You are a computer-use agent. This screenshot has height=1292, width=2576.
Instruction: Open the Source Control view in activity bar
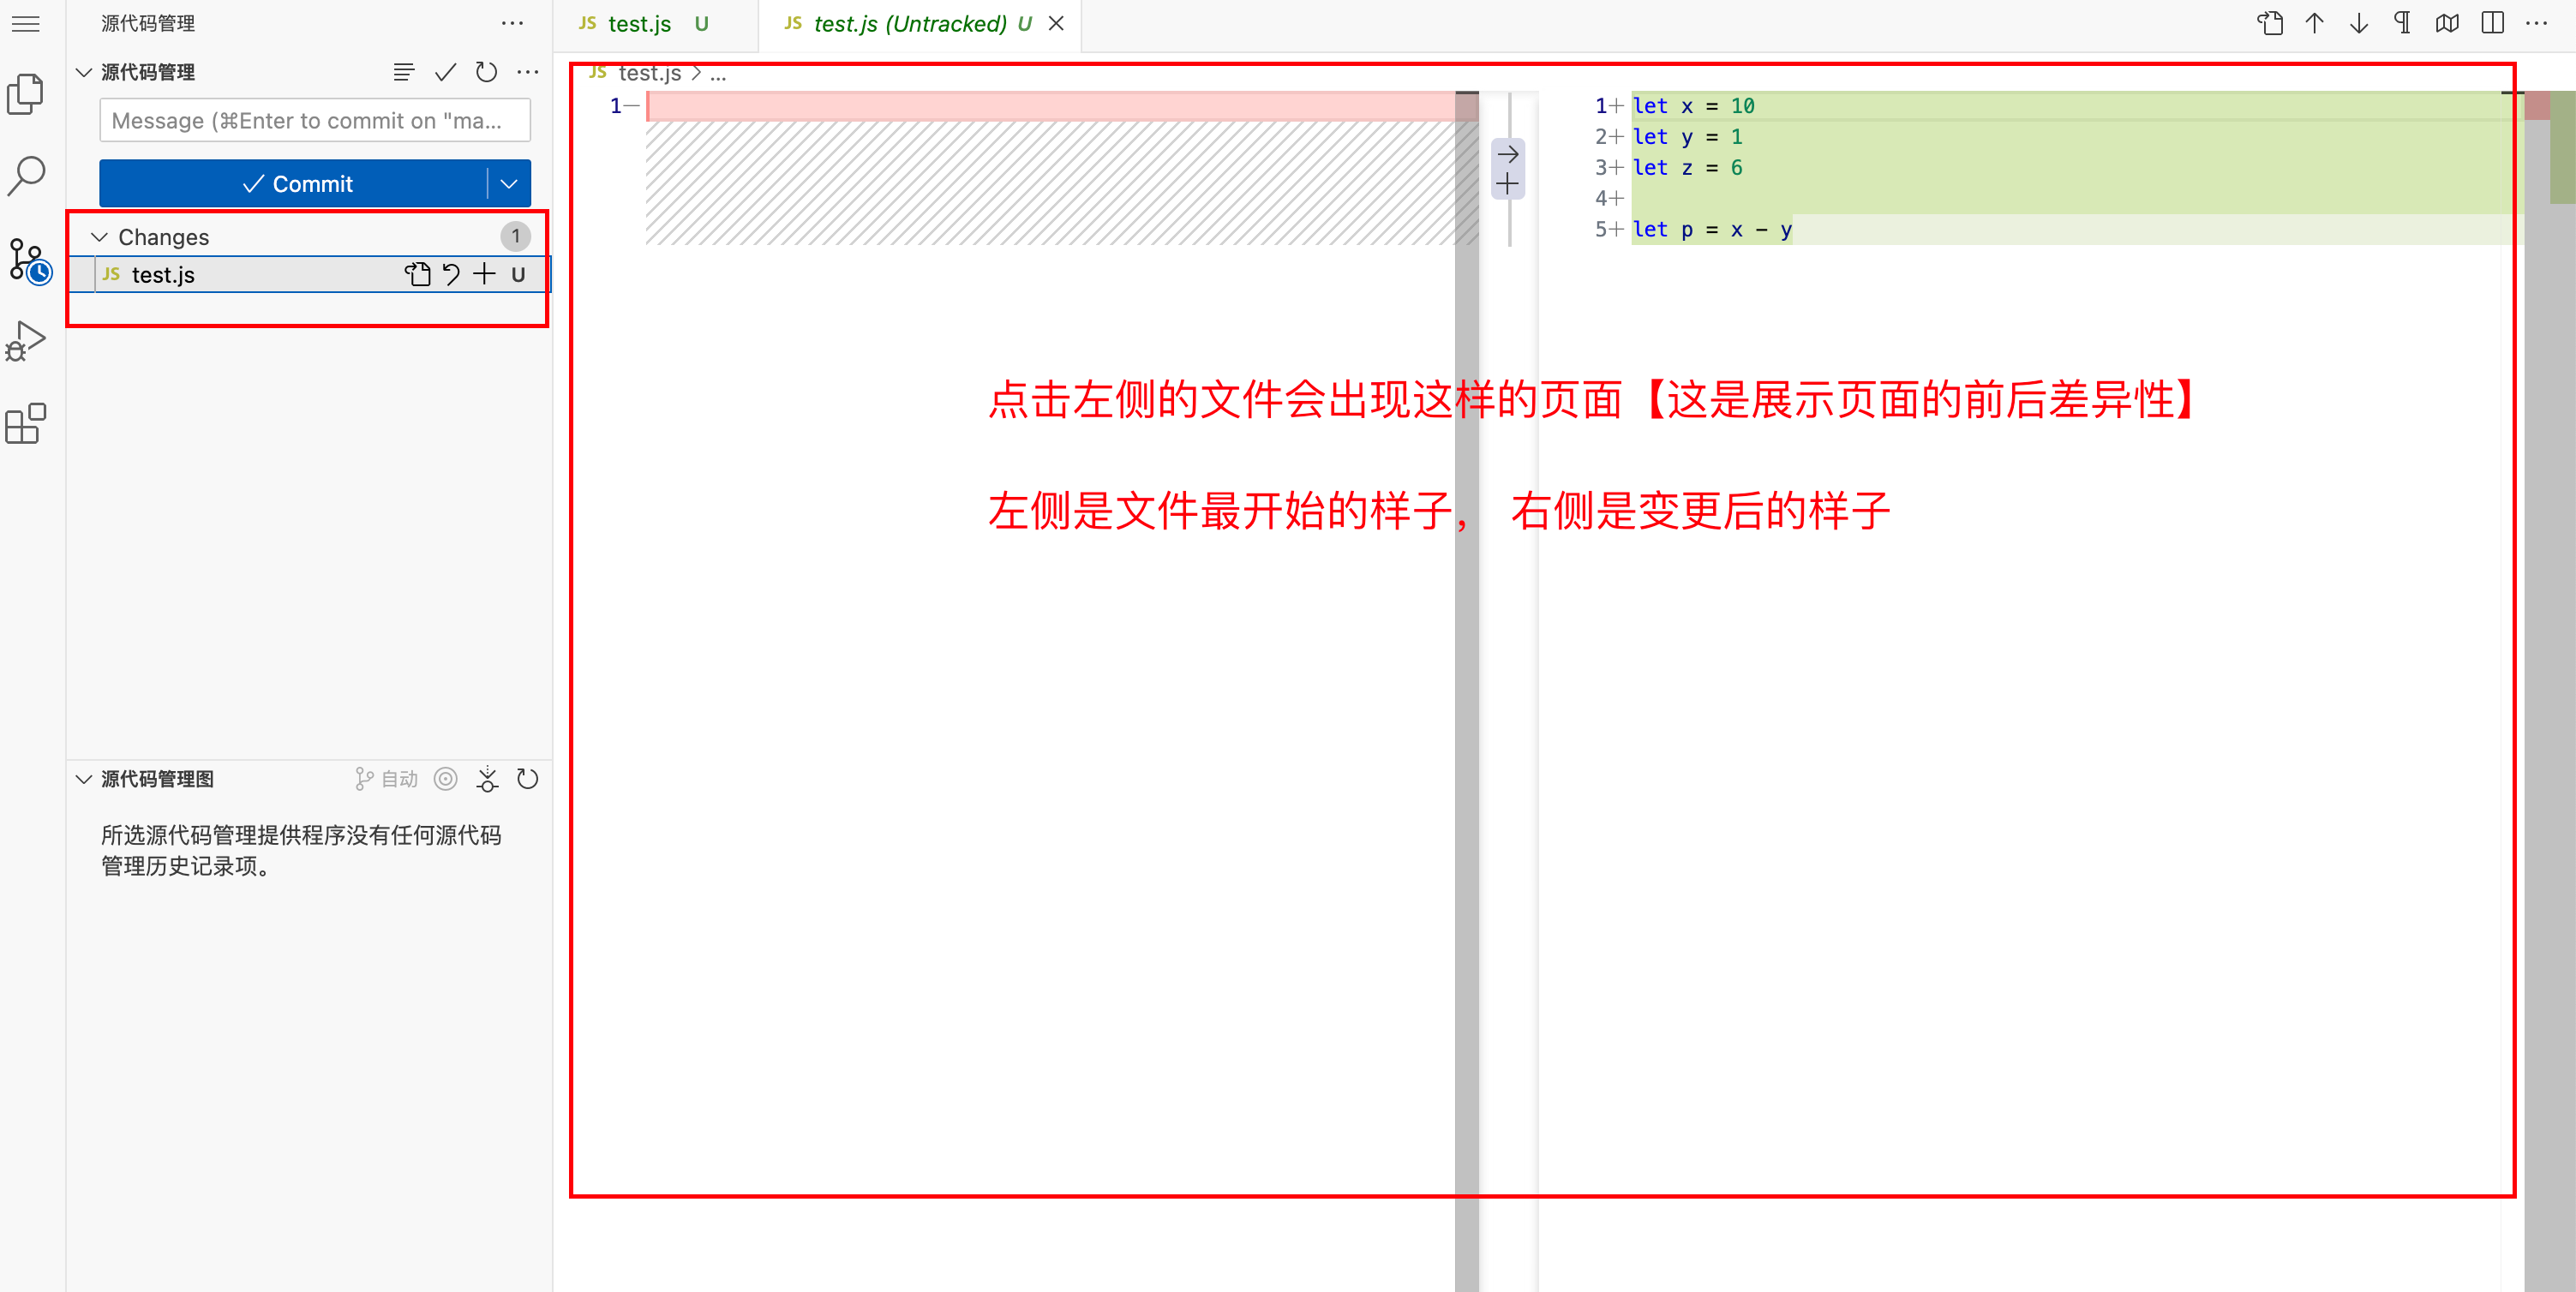pos(29,261)
